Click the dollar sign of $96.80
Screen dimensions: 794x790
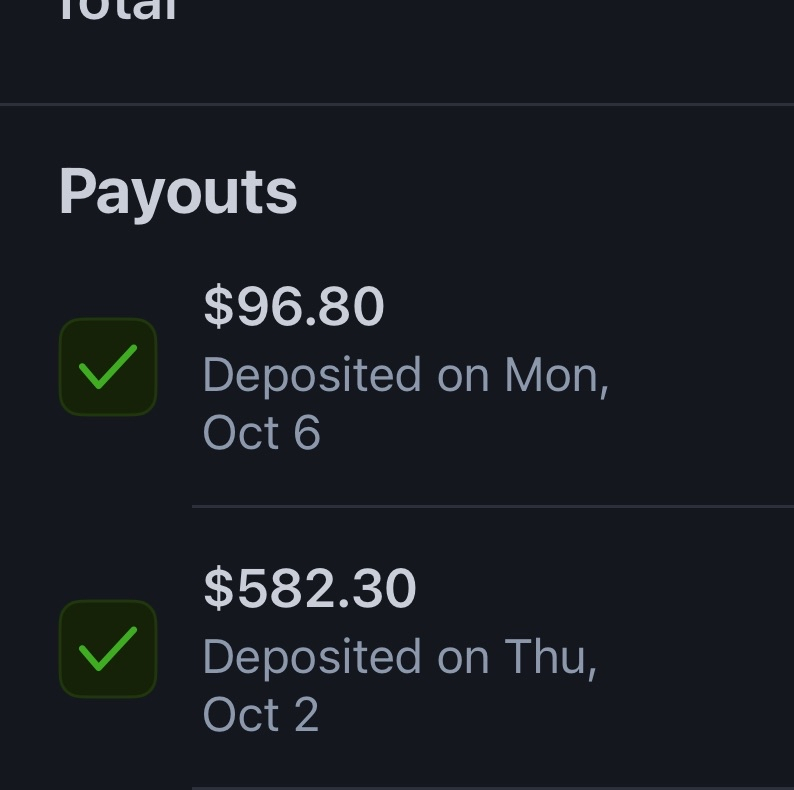pos(217,306)
